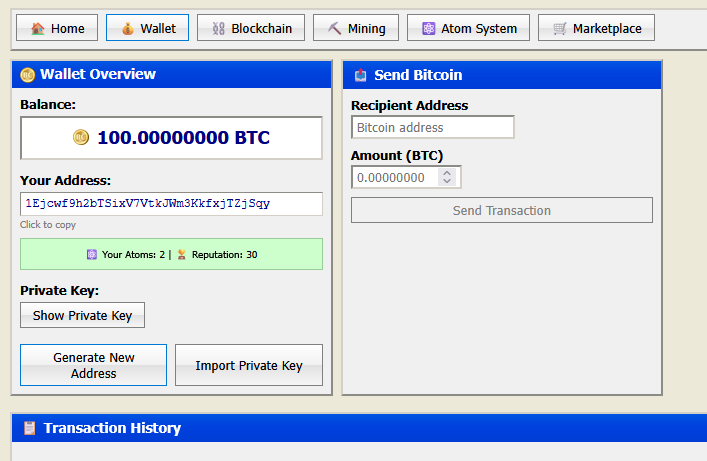Click Generate New Address button
707x461 pixels.
(x=93, y=365)
